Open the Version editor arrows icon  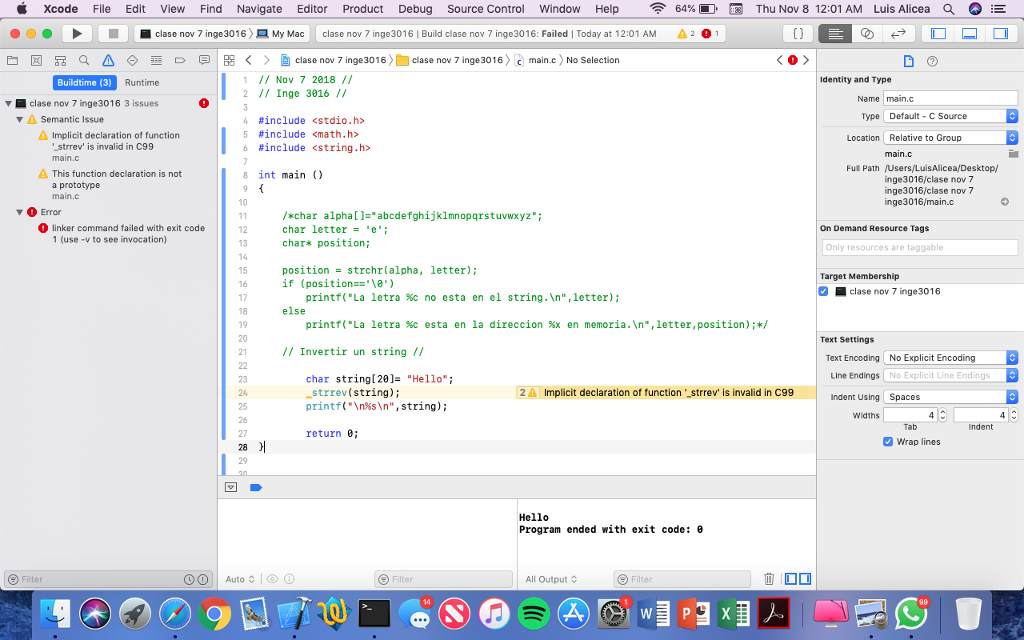tap(898, 33)
